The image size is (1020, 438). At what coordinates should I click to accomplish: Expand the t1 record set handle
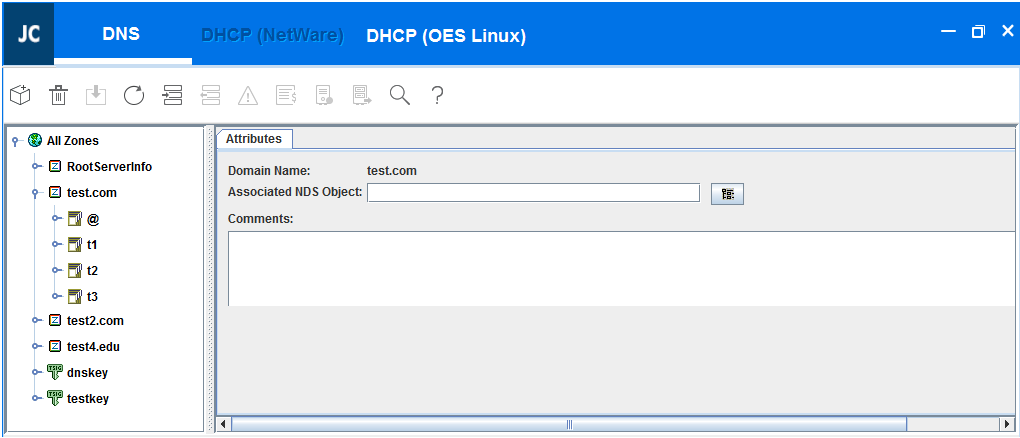tap(57, 244)
